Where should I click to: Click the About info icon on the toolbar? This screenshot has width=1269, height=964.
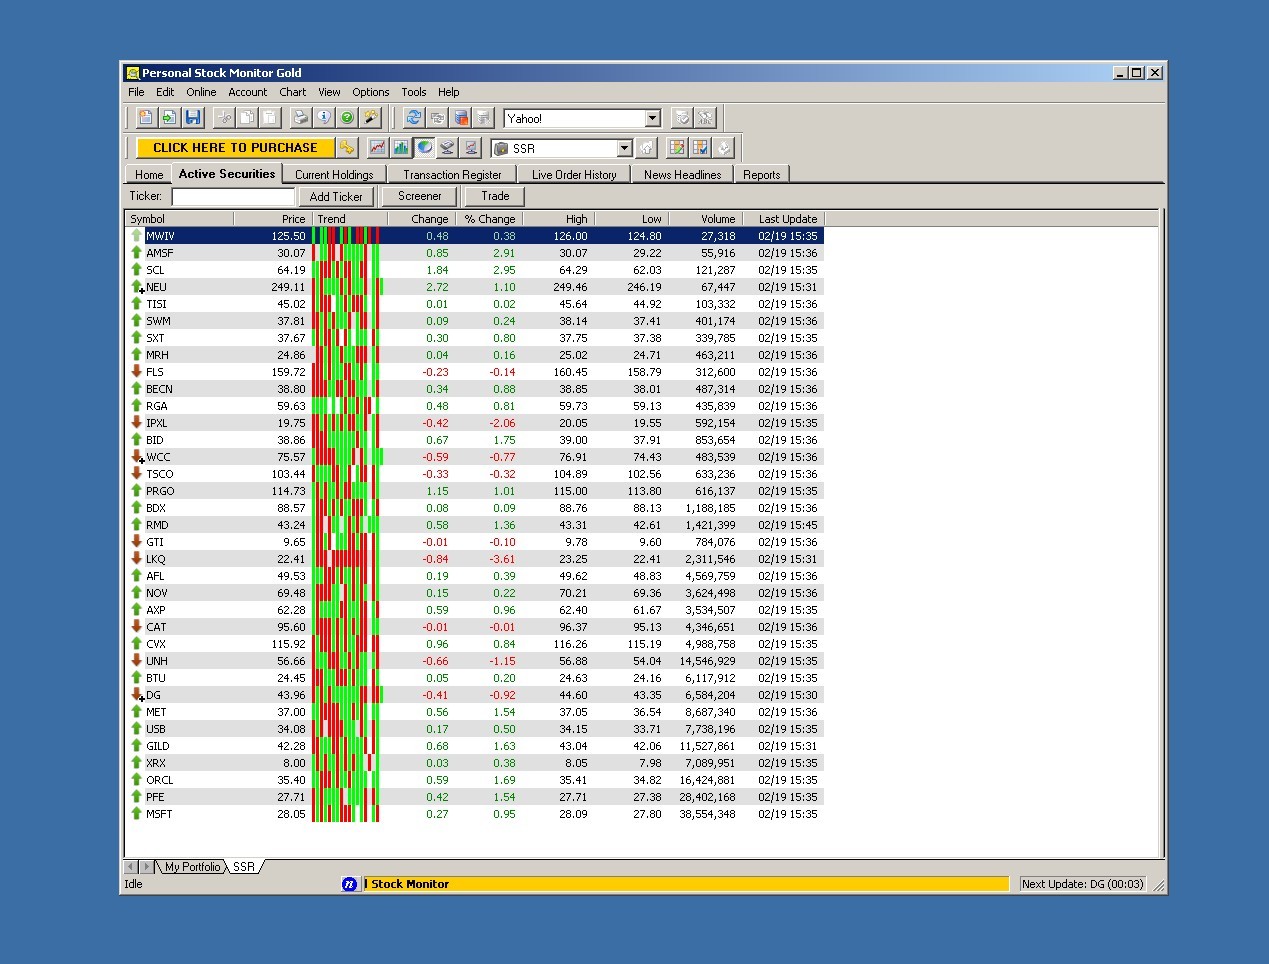(x=323, y=117)
